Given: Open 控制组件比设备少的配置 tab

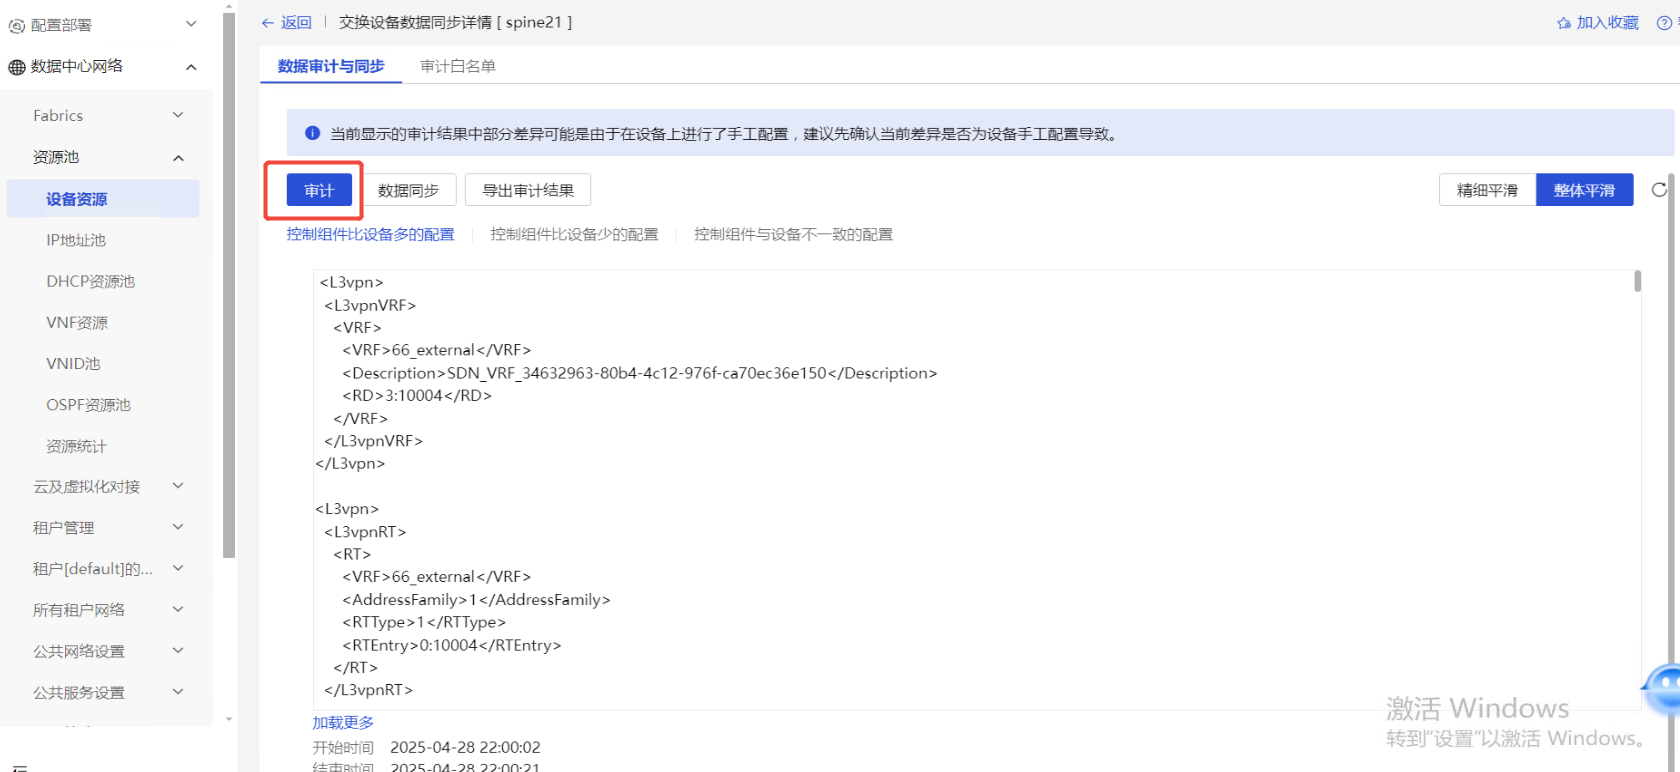Looking at the screenshot, I should [x=574, y=234].
